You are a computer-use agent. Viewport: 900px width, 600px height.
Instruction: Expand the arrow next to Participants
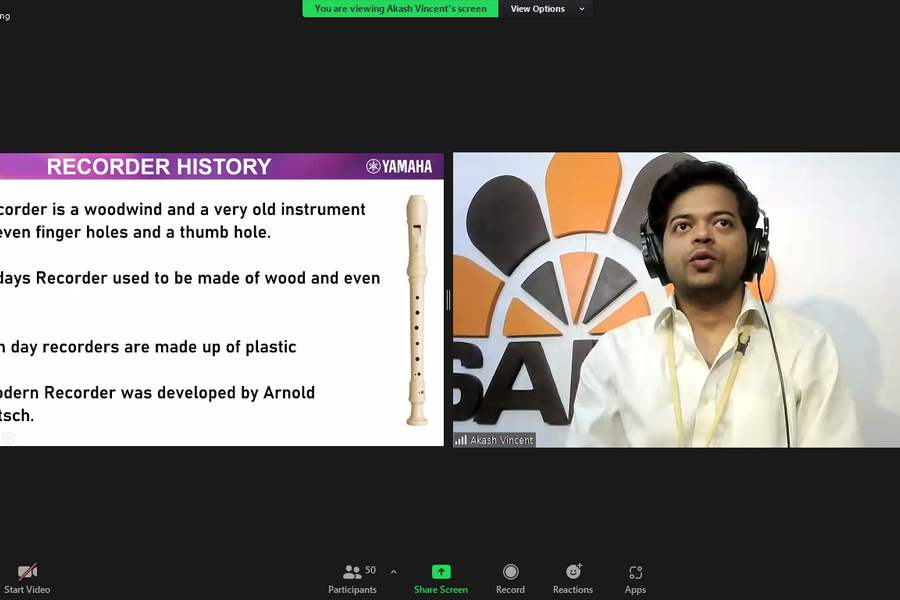point(393,572)
